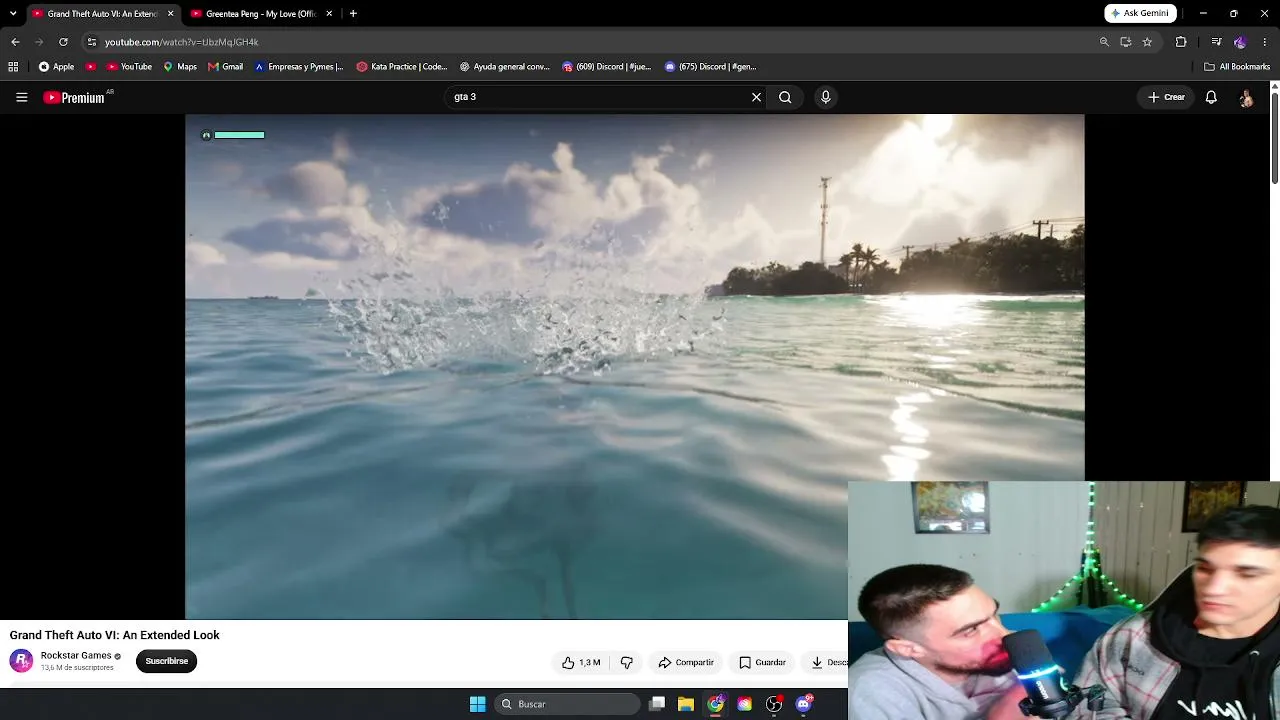1280x720 pixels.
Task: Open the Gmail bookmark
Action: tap(226, 67)
